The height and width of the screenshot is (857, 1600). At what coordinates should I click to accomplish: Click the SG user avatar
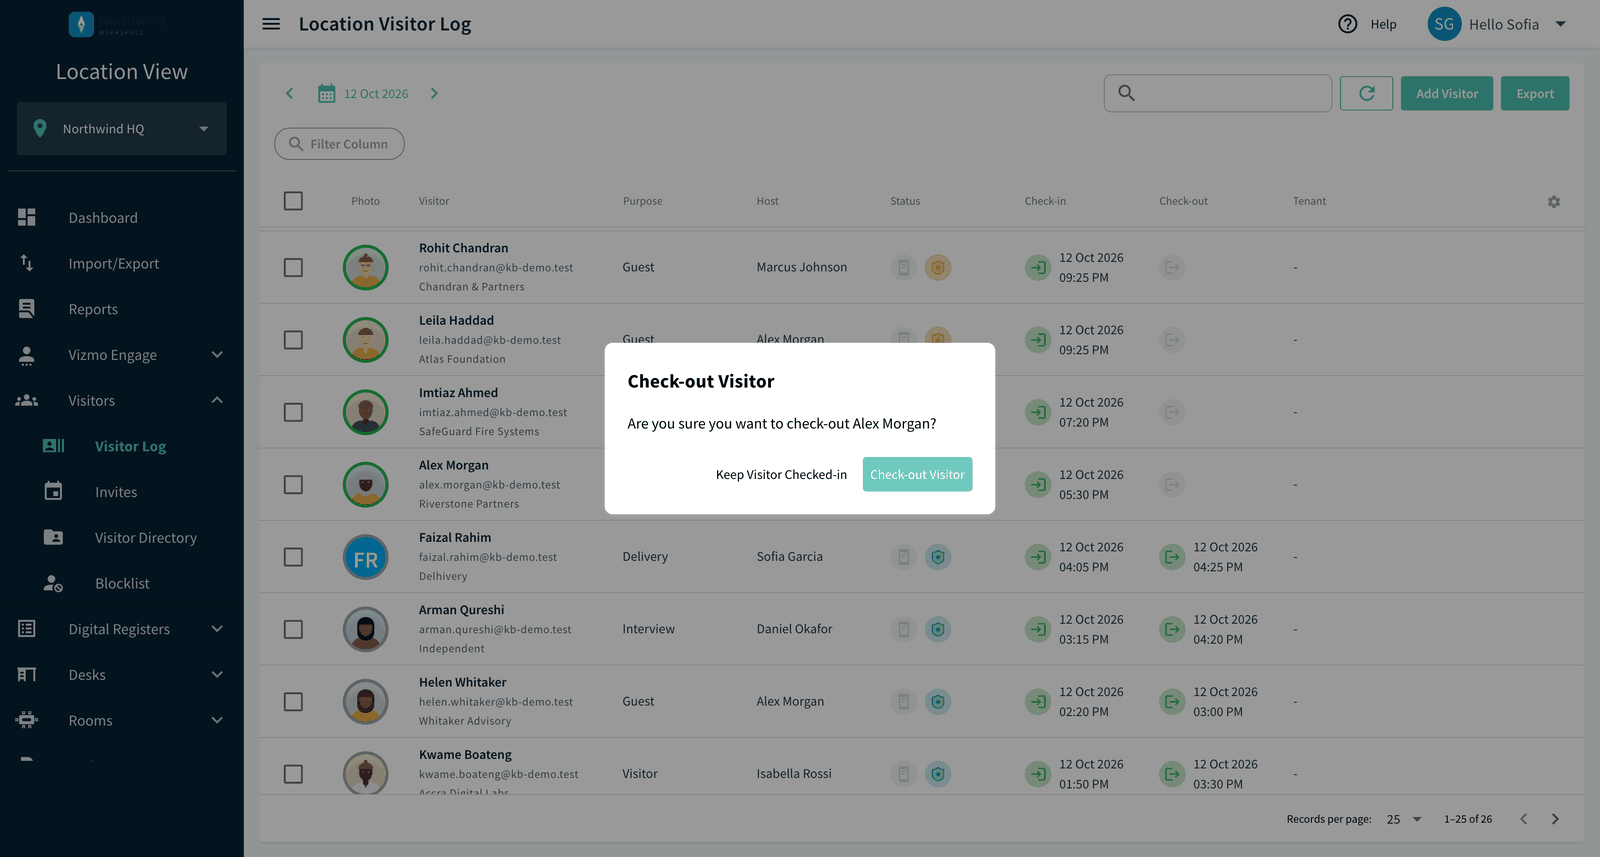(x=1444, y=24)
